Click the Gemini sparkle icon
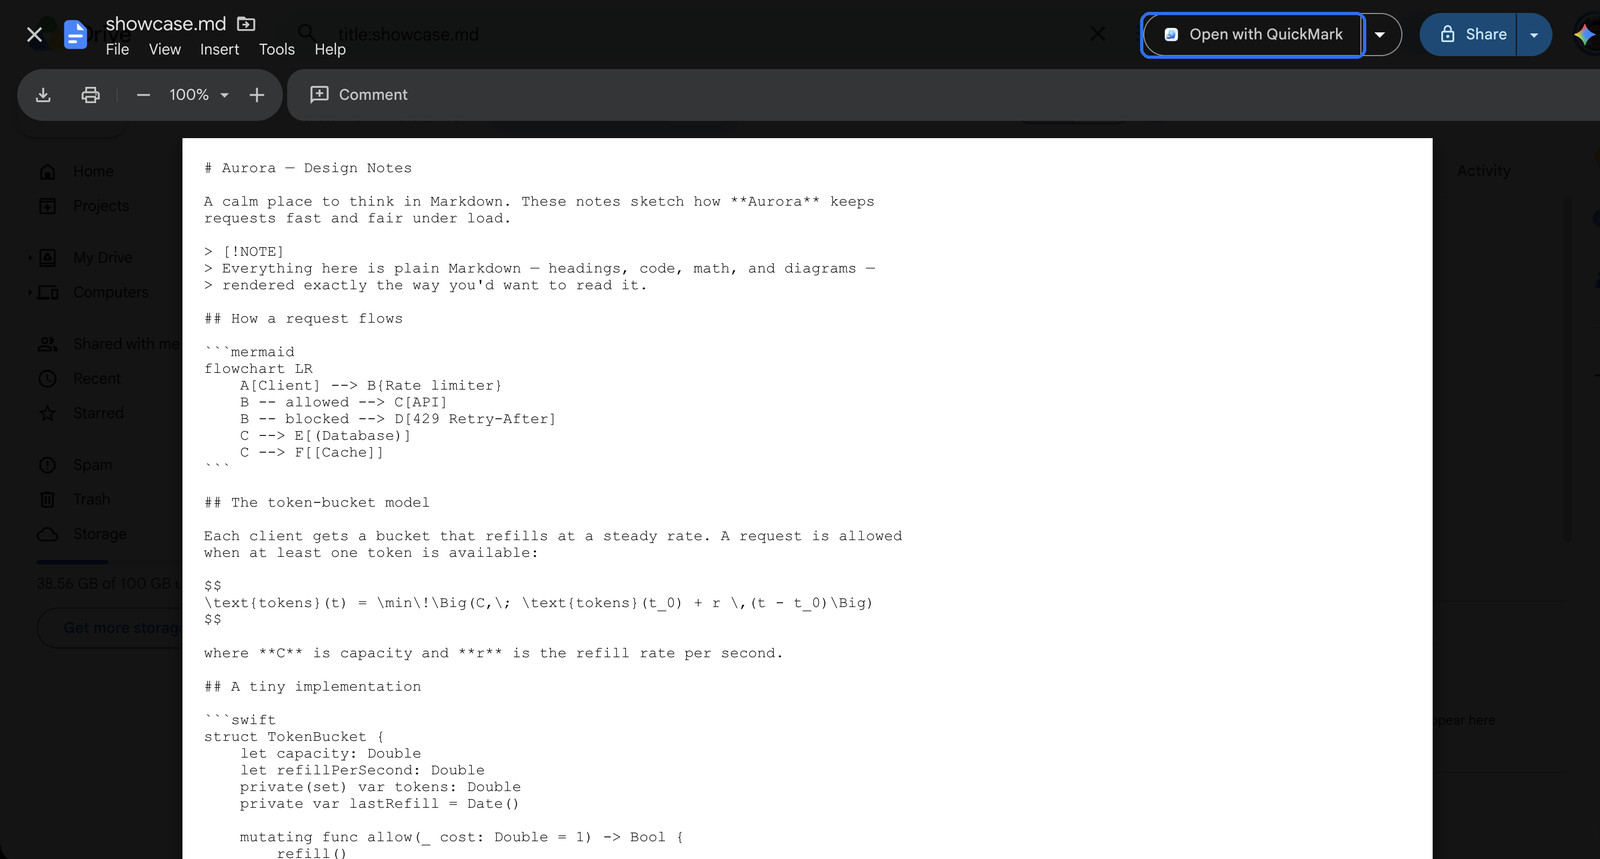 click(1584, 35)
